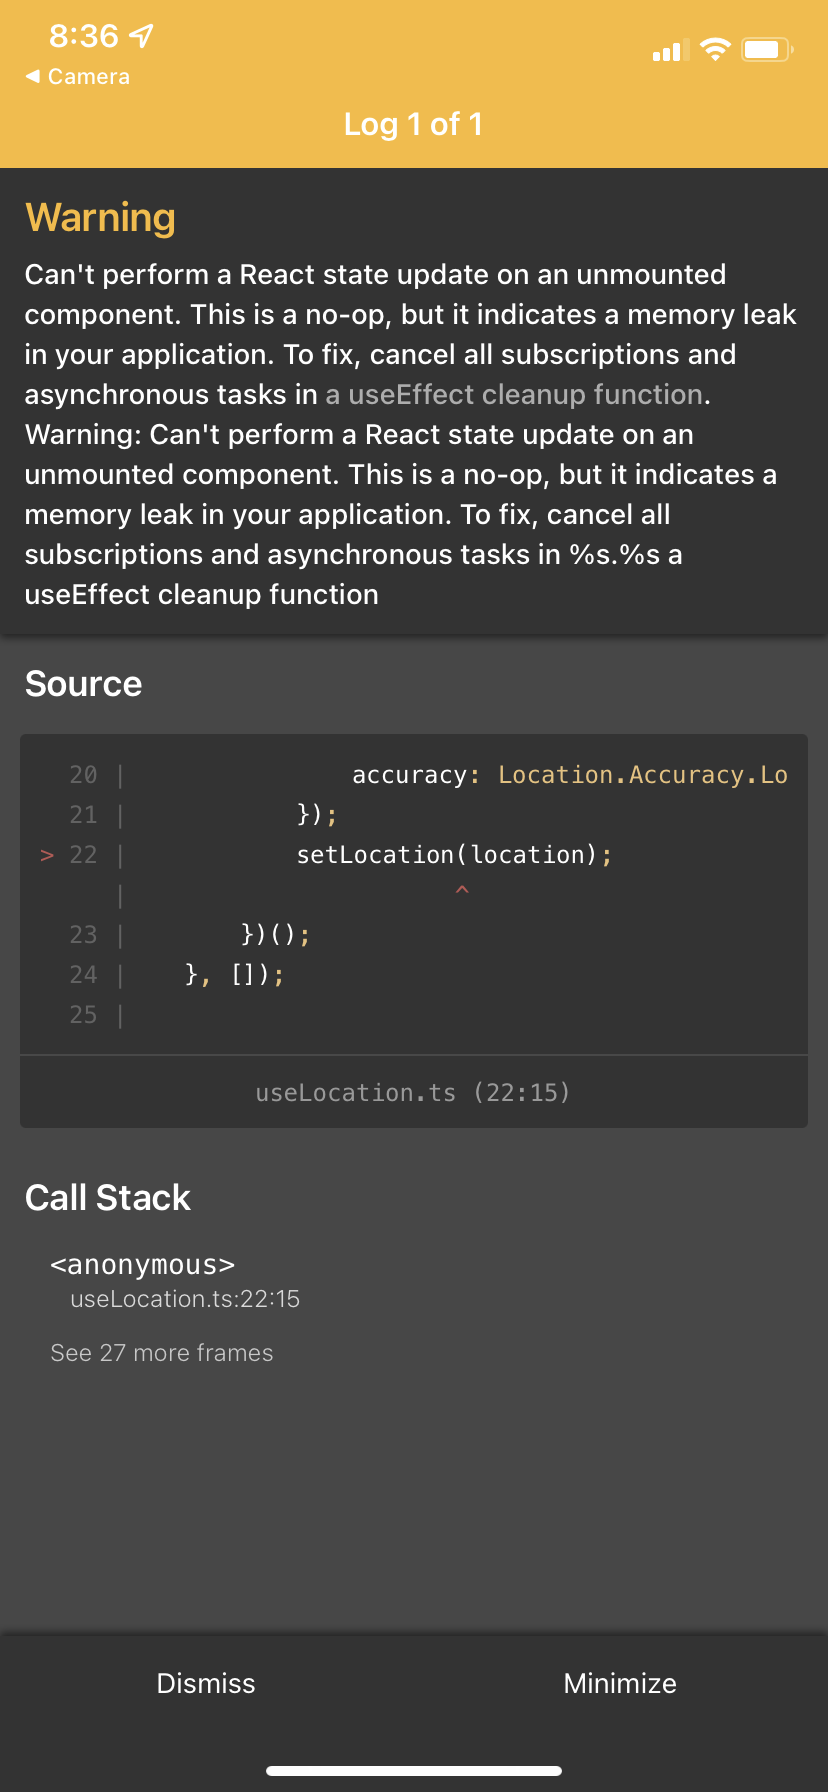Open the useEffect cleanup function link
Image resolution: width=828 pixels, height=1792 pixels.
[x=513, y=394]
